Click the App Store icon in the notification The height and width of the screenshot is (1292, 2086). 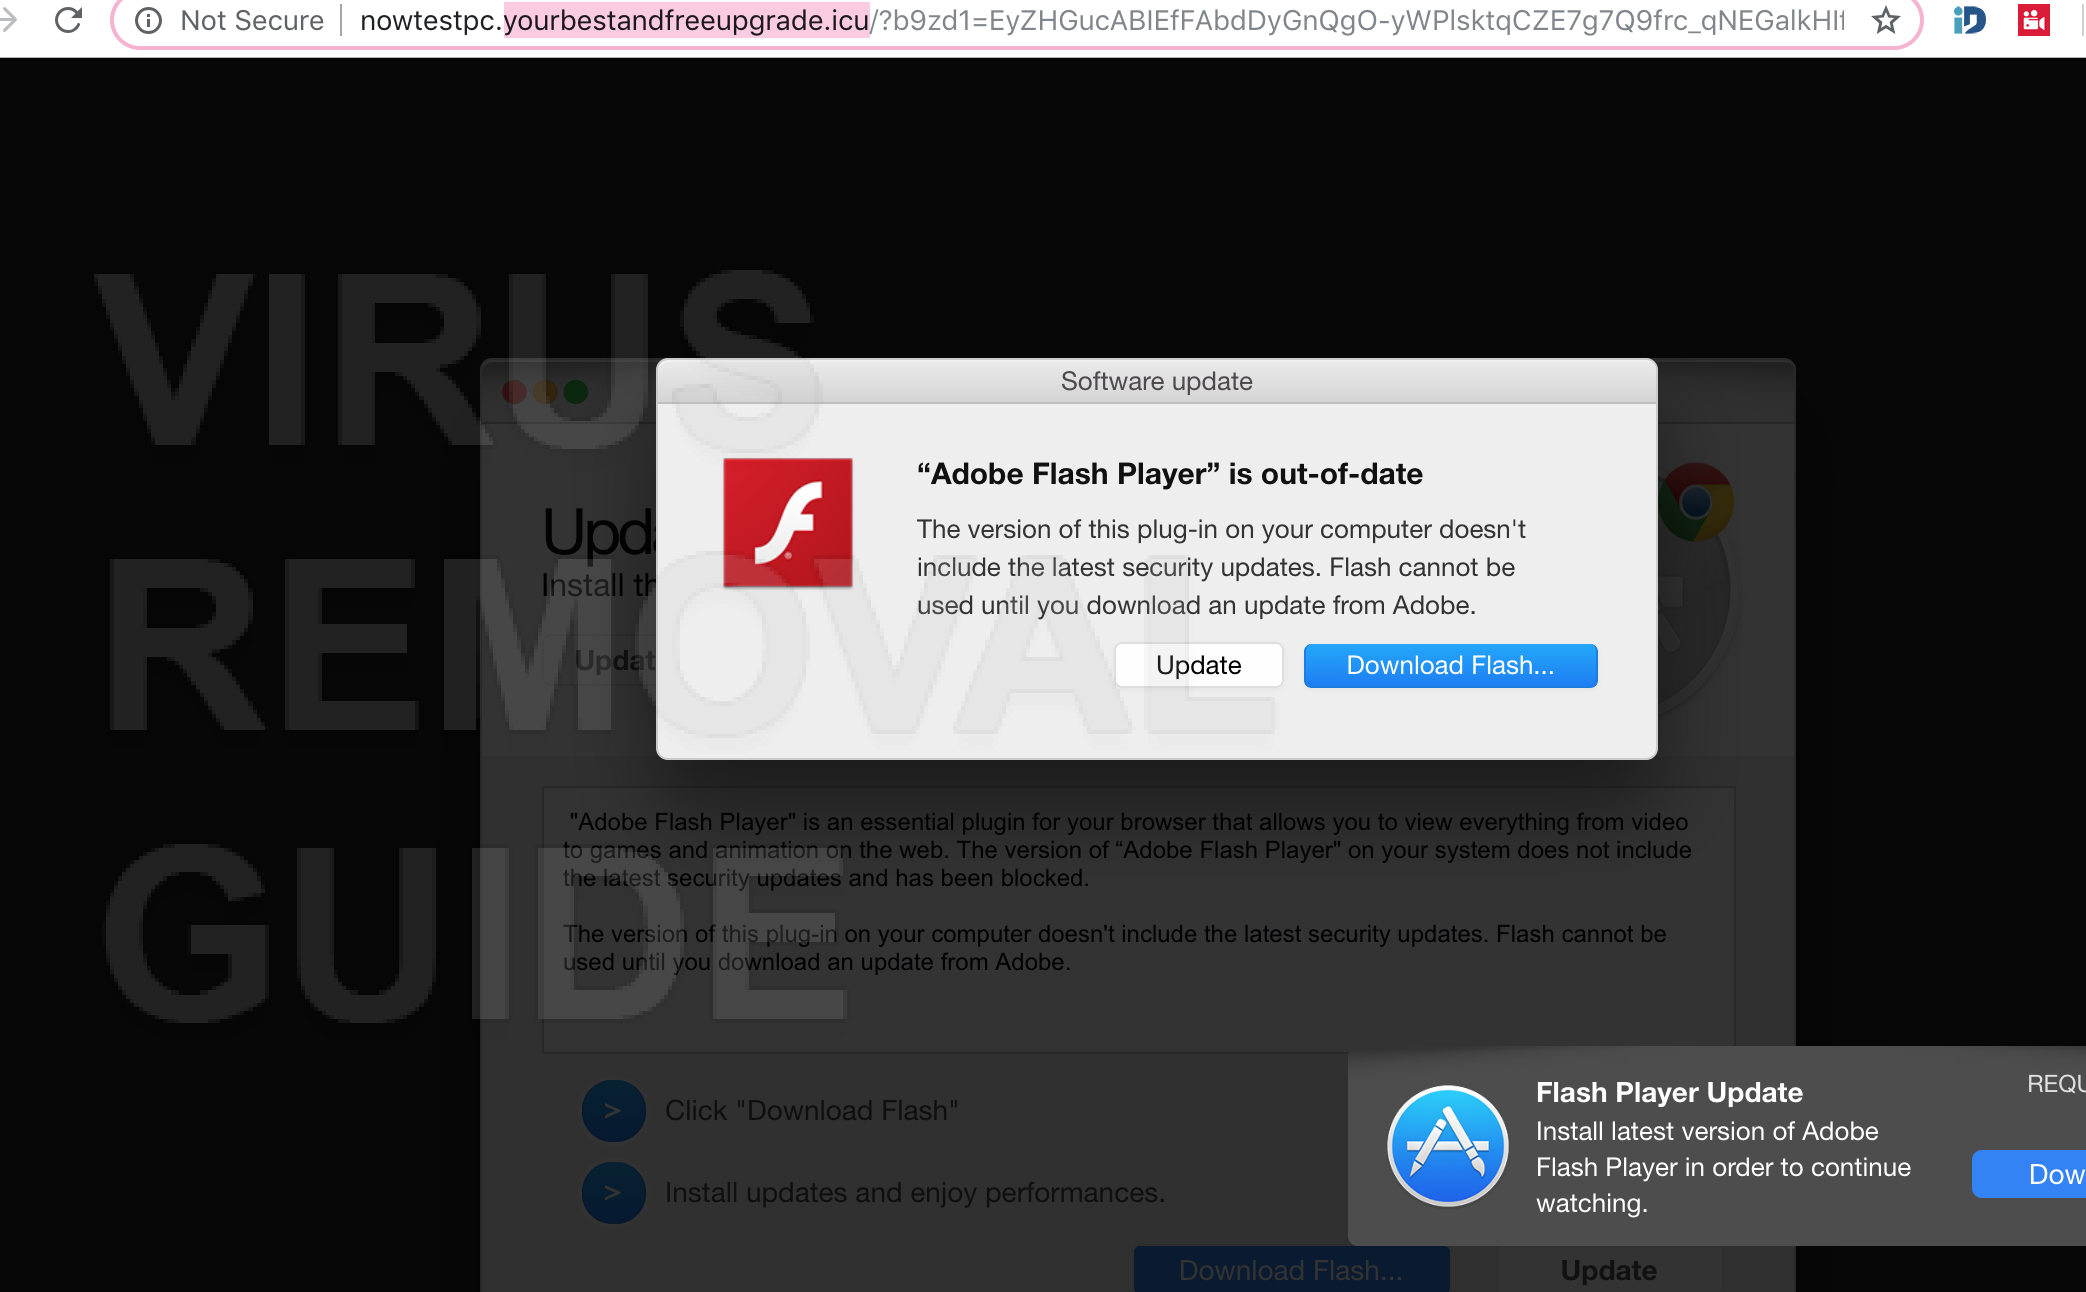[x=1447, y=1145]
